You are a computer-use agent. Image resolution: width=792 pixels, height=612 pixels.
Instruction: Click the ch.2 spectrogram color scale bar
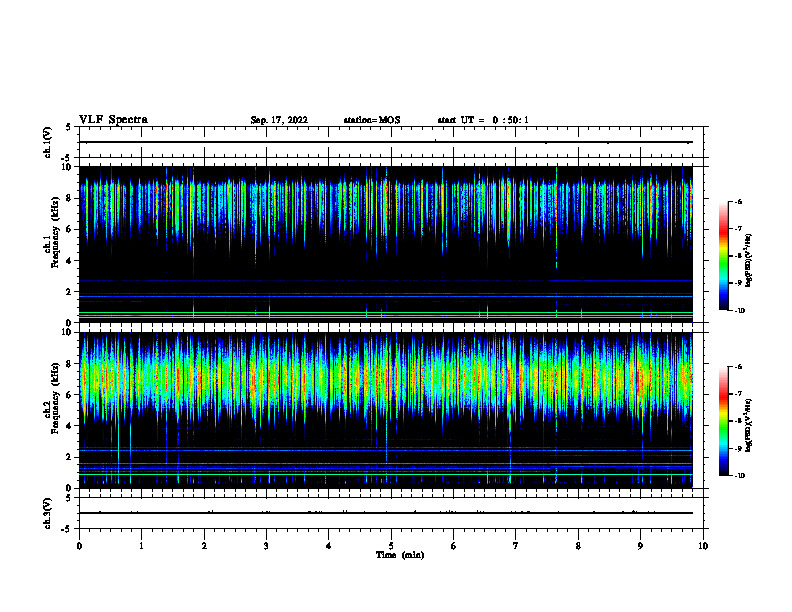point(724,421)
